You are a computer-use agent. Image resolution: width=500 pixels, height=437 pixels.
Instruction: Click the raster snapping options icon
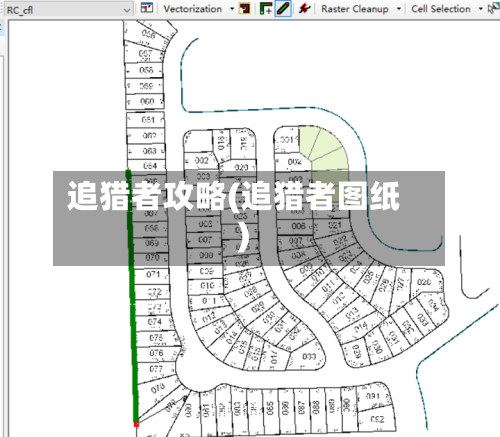[x=147, y=9]
